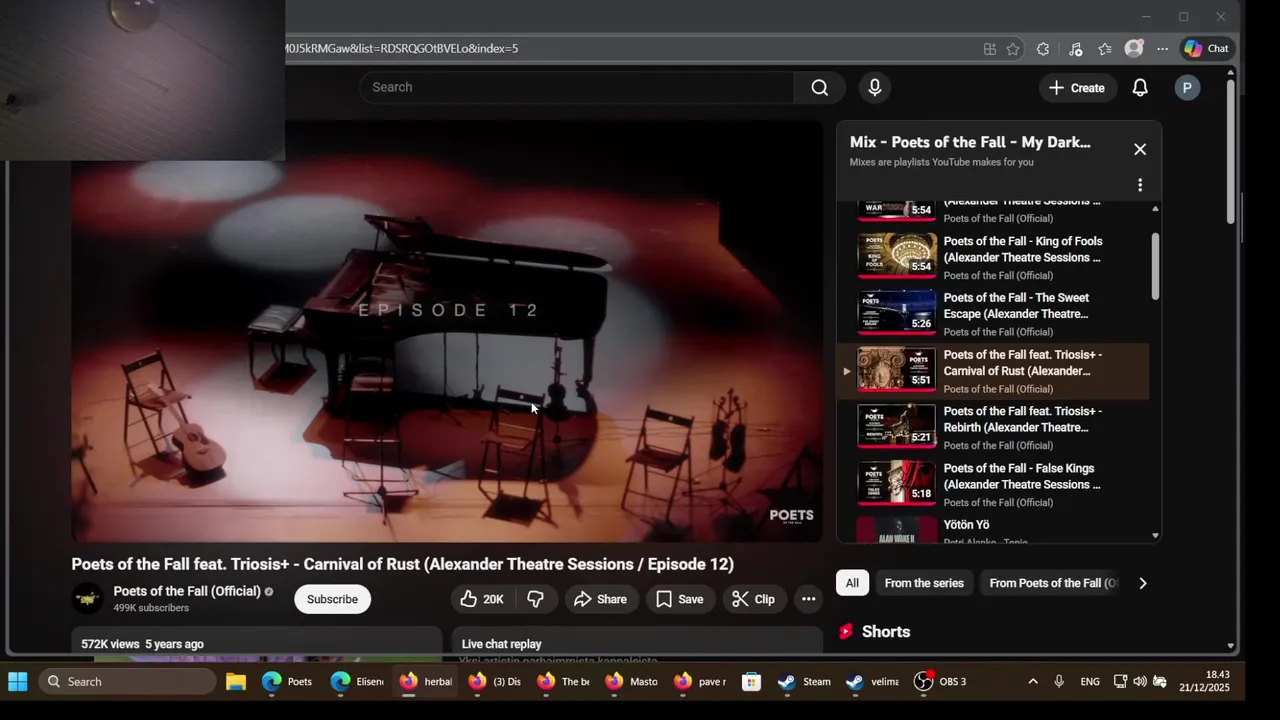Screen dimensions: 1280x720
Task: Switch input language ENG indicator
Action: point(1090,682)
